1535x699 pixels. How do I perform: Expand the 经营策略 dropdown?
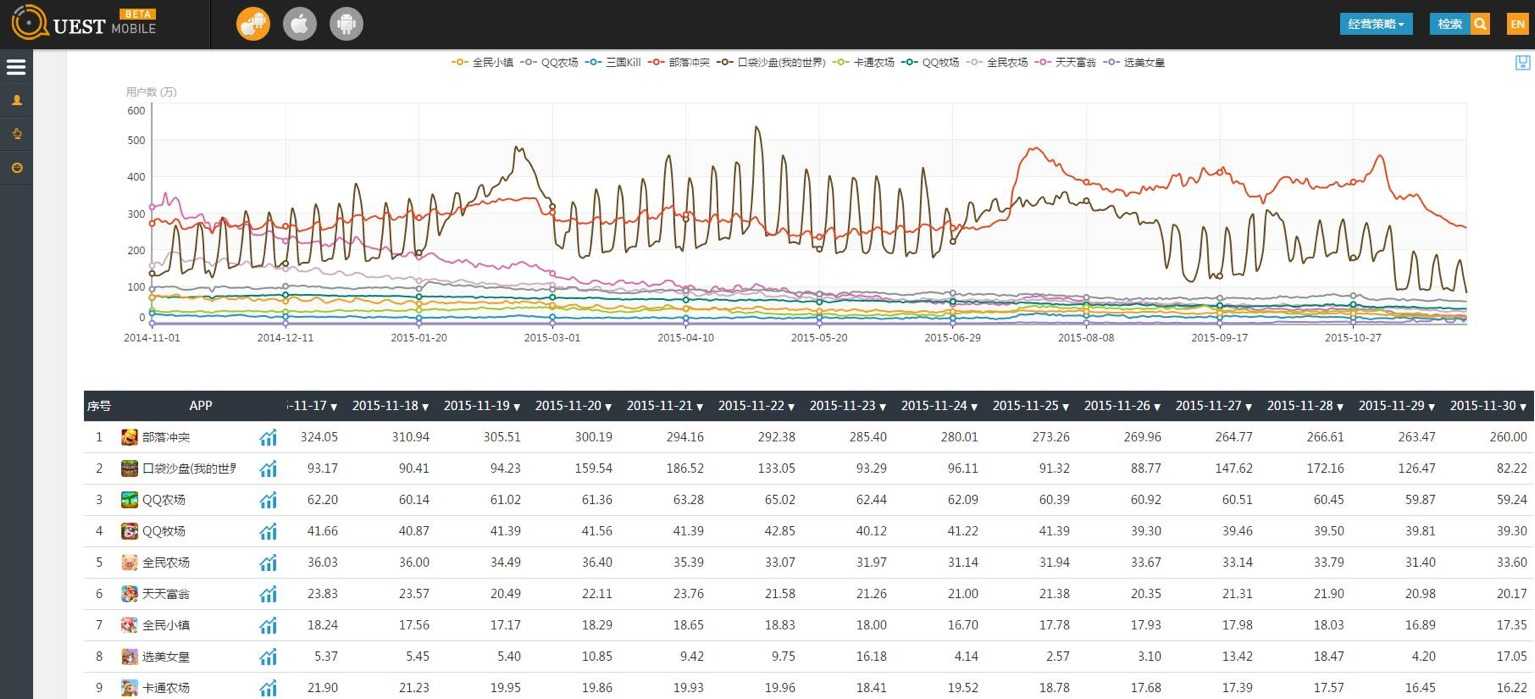click(x=1375, y=24)
